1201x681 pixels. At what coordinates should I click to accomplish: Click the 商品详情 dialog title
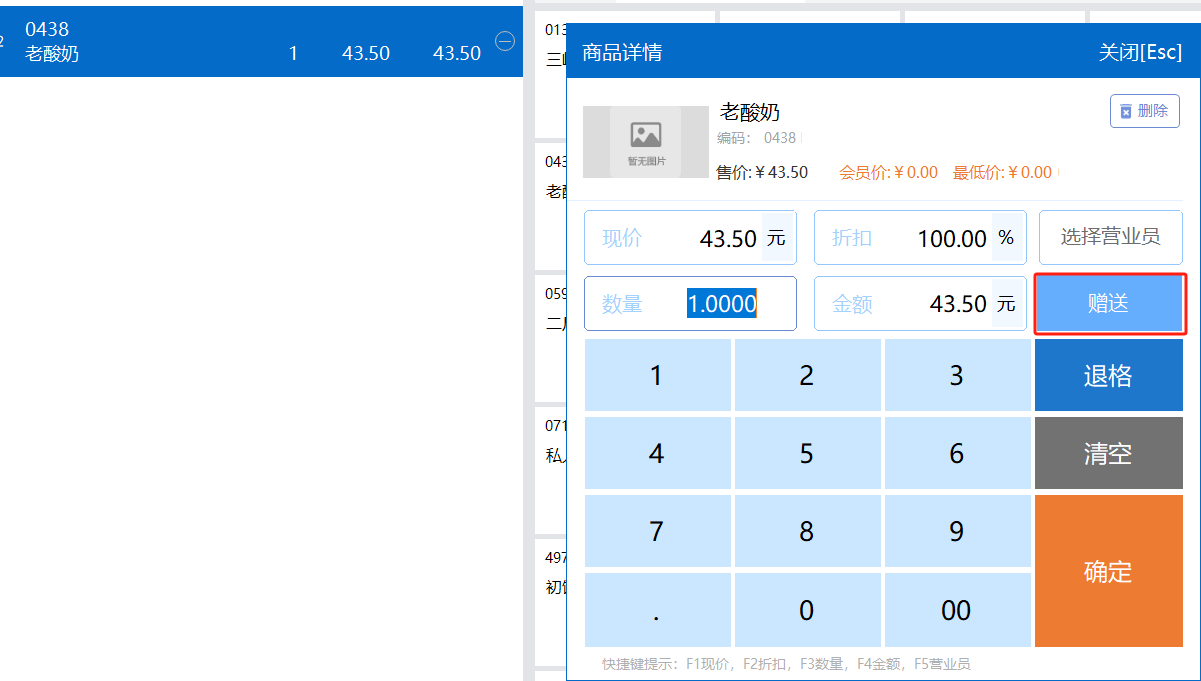coord(622,52)
